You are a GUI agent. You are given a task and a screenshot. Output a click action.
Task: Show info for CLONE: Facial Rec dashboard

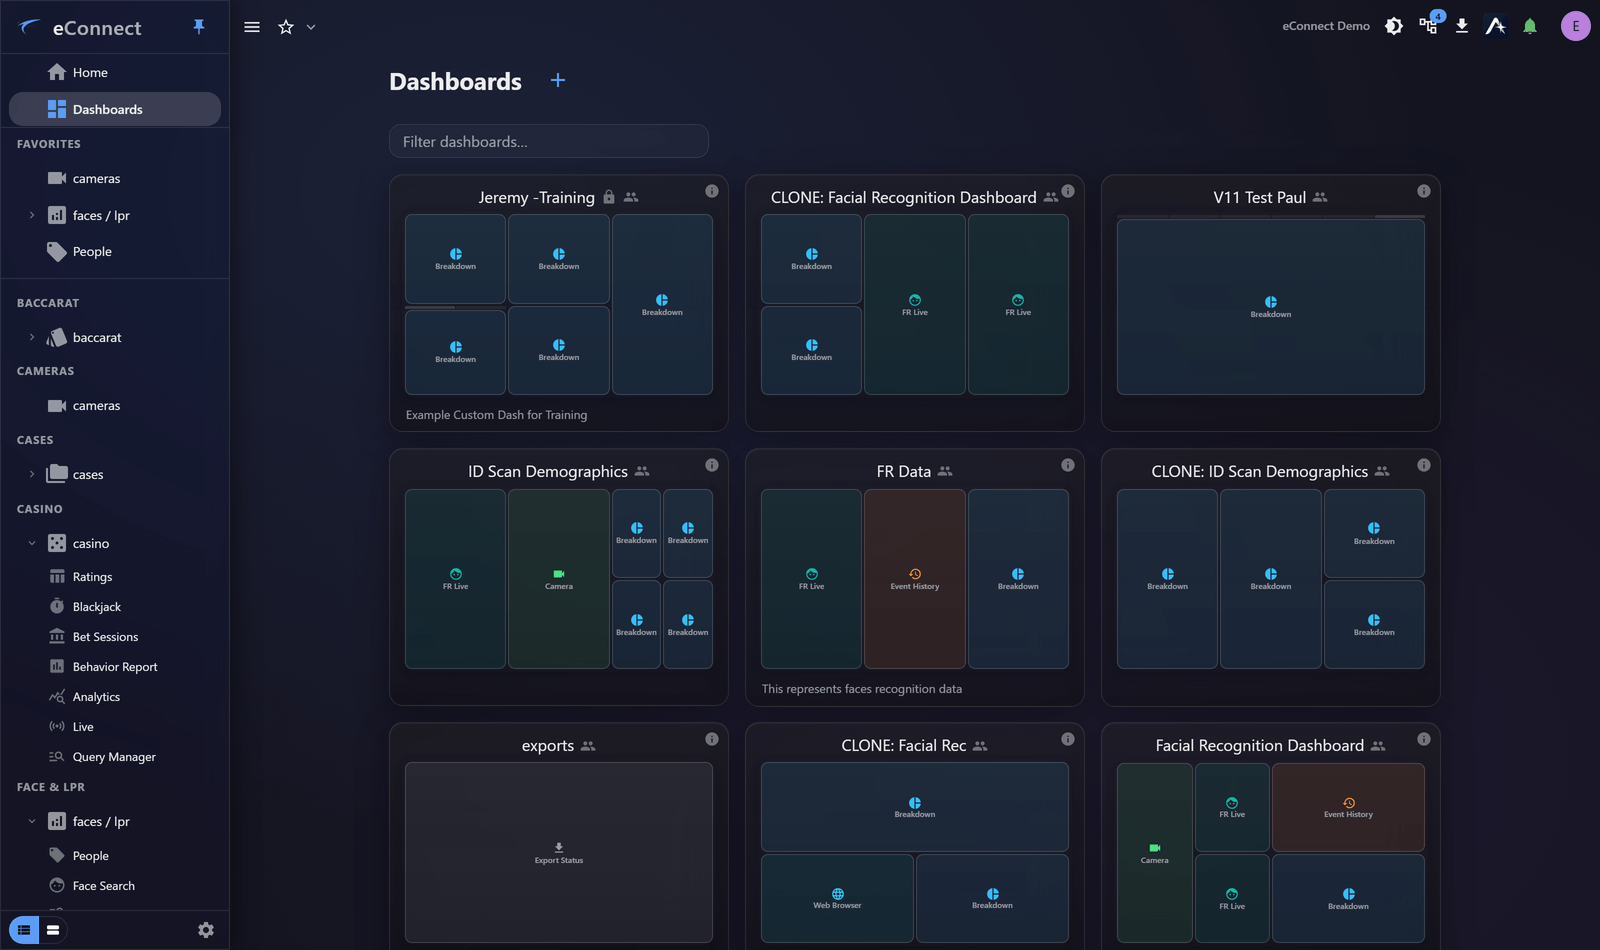pos(1068,739)
